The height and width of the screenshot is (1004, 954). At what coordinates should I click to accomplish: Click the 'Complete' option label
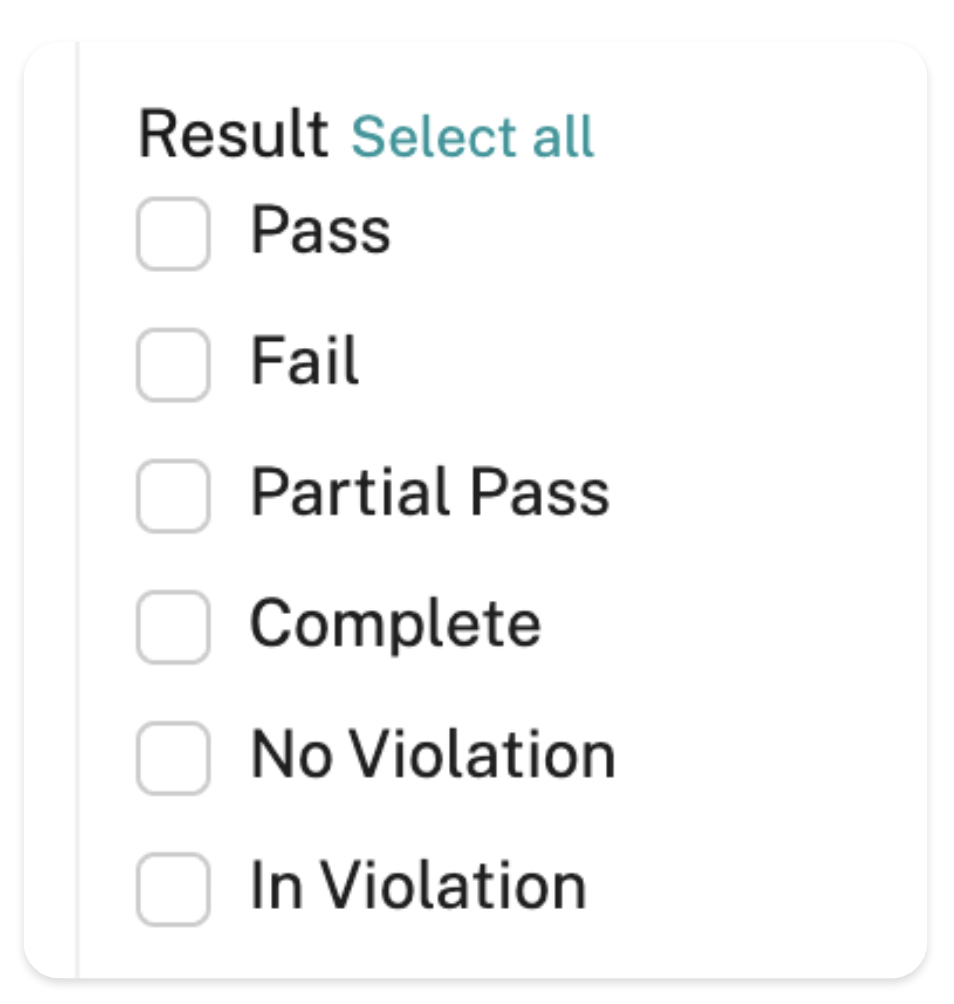point(395,625)
